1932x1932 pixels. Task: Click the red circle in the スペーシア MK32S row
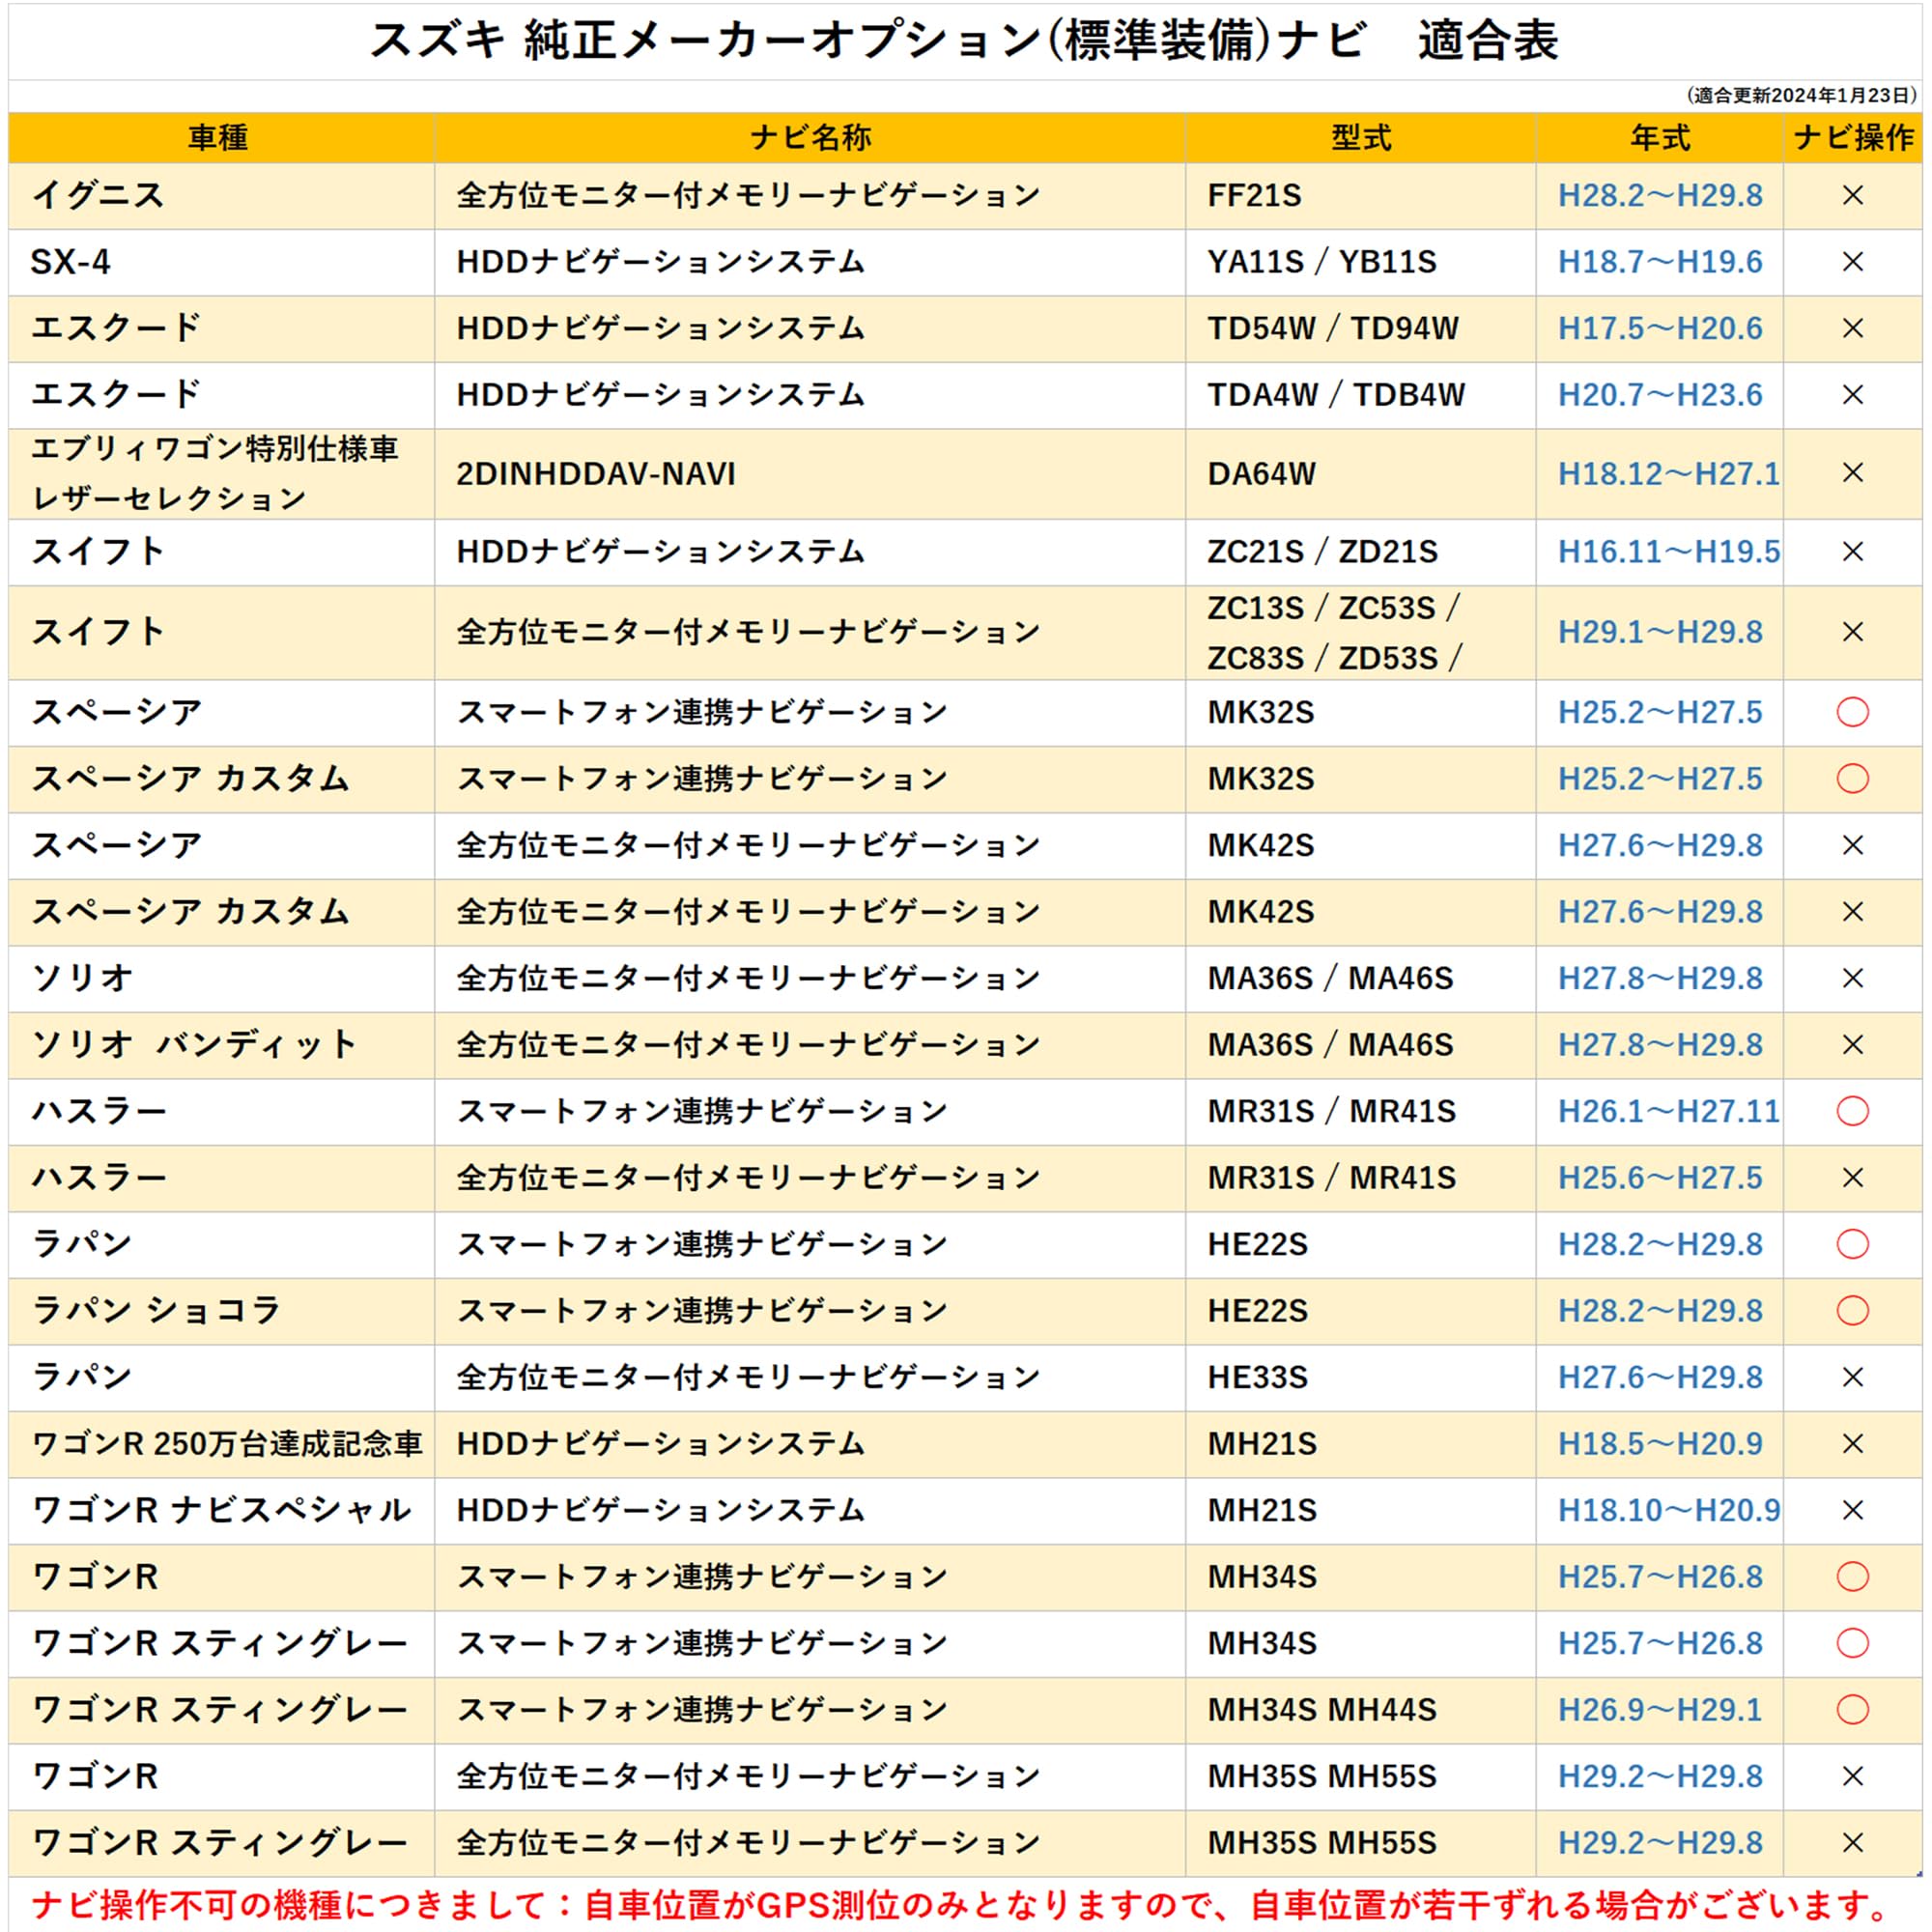pyautogui.click(x=1852, y=712)
